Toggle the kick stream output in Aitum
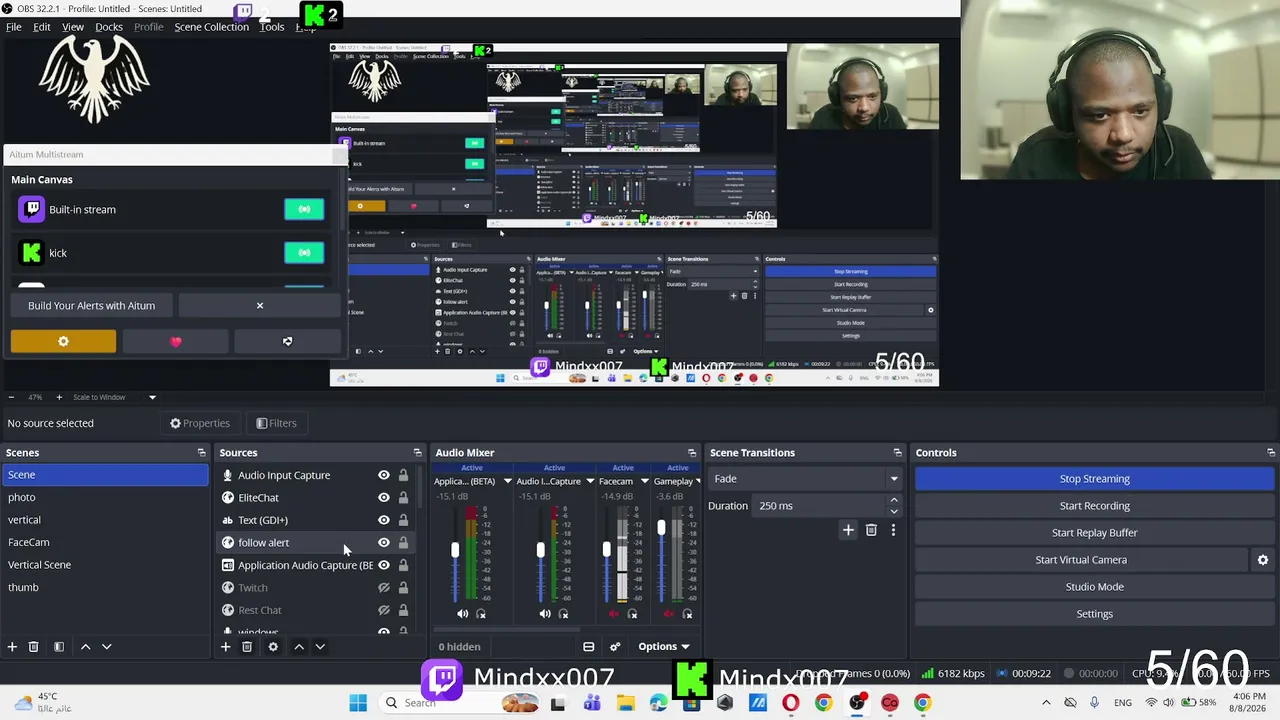Viewport: 1280px width, 720px height. (304, 253)
